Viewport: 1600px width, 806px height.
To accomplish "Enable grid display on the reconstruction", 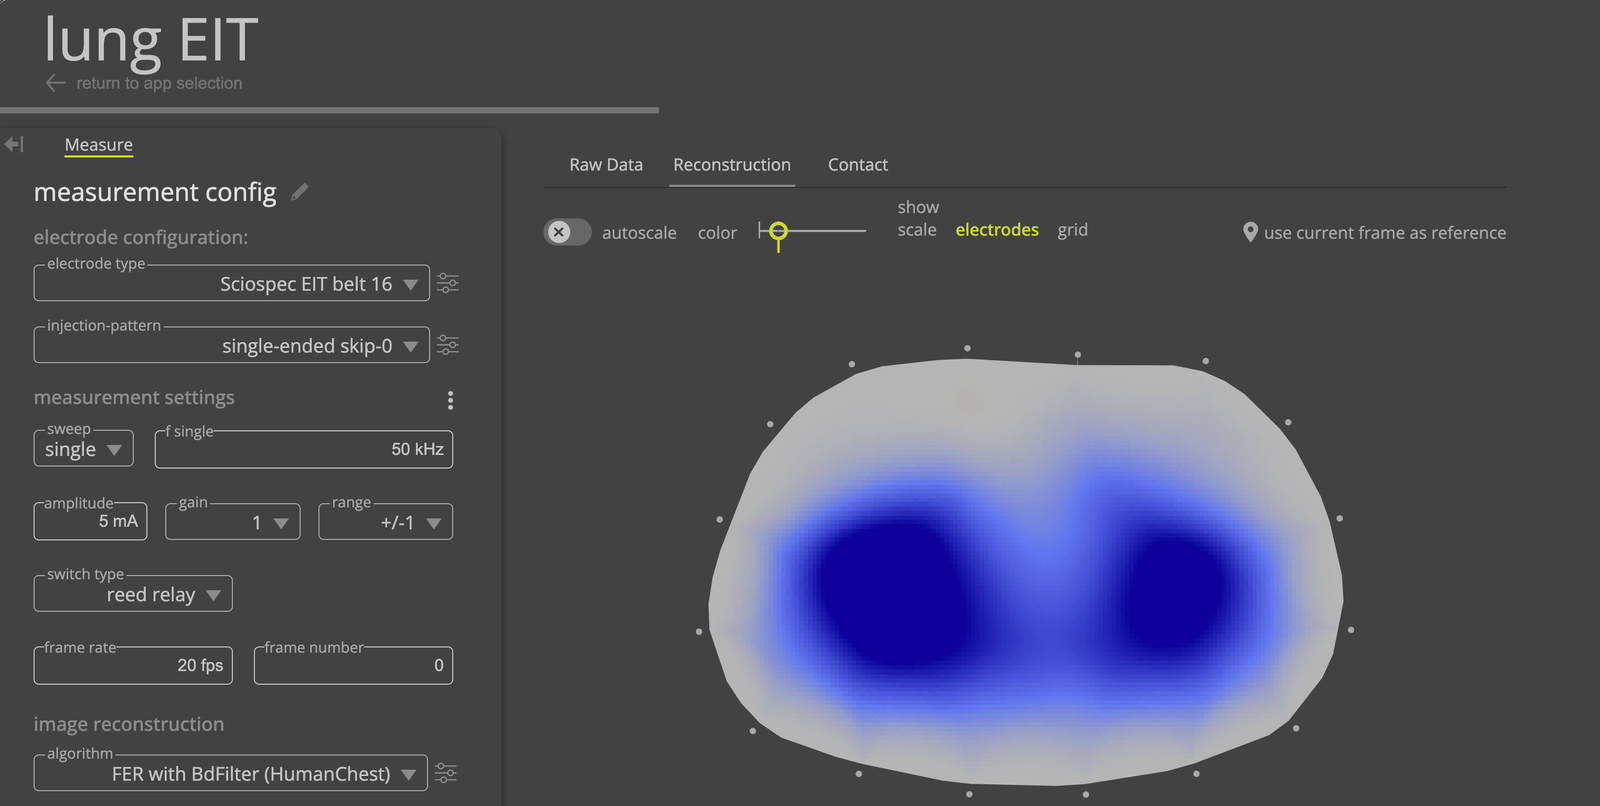I will pos(1072,230).
